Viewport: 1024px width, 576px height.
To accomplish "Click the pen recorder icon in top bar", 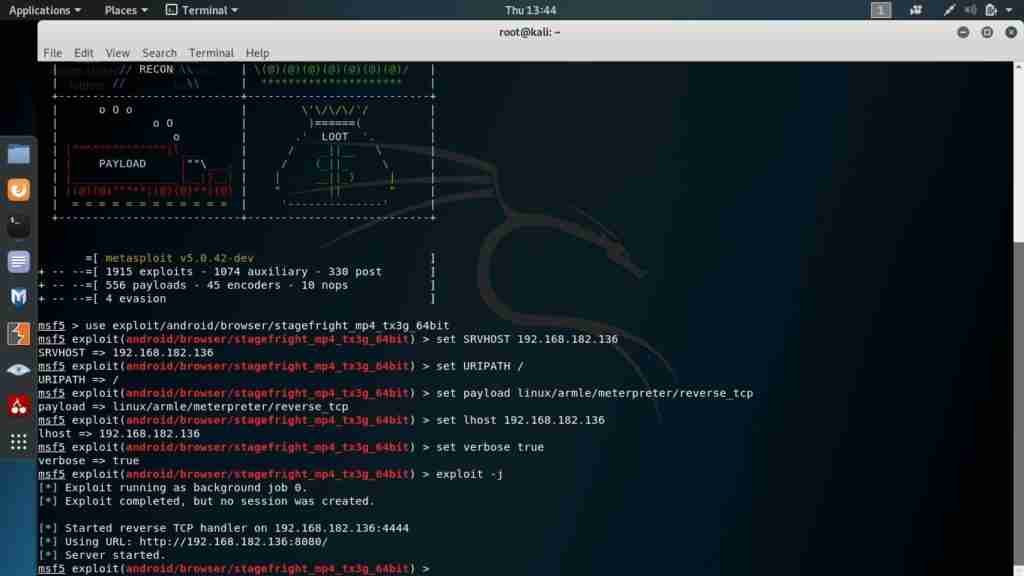I will coord(949,10).
